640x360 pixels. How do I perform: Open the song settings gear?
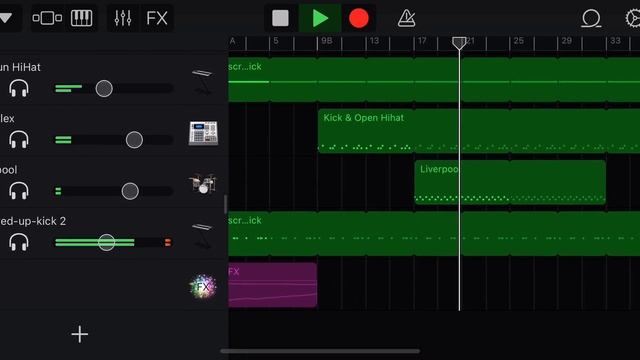click(x=633, y=18)
